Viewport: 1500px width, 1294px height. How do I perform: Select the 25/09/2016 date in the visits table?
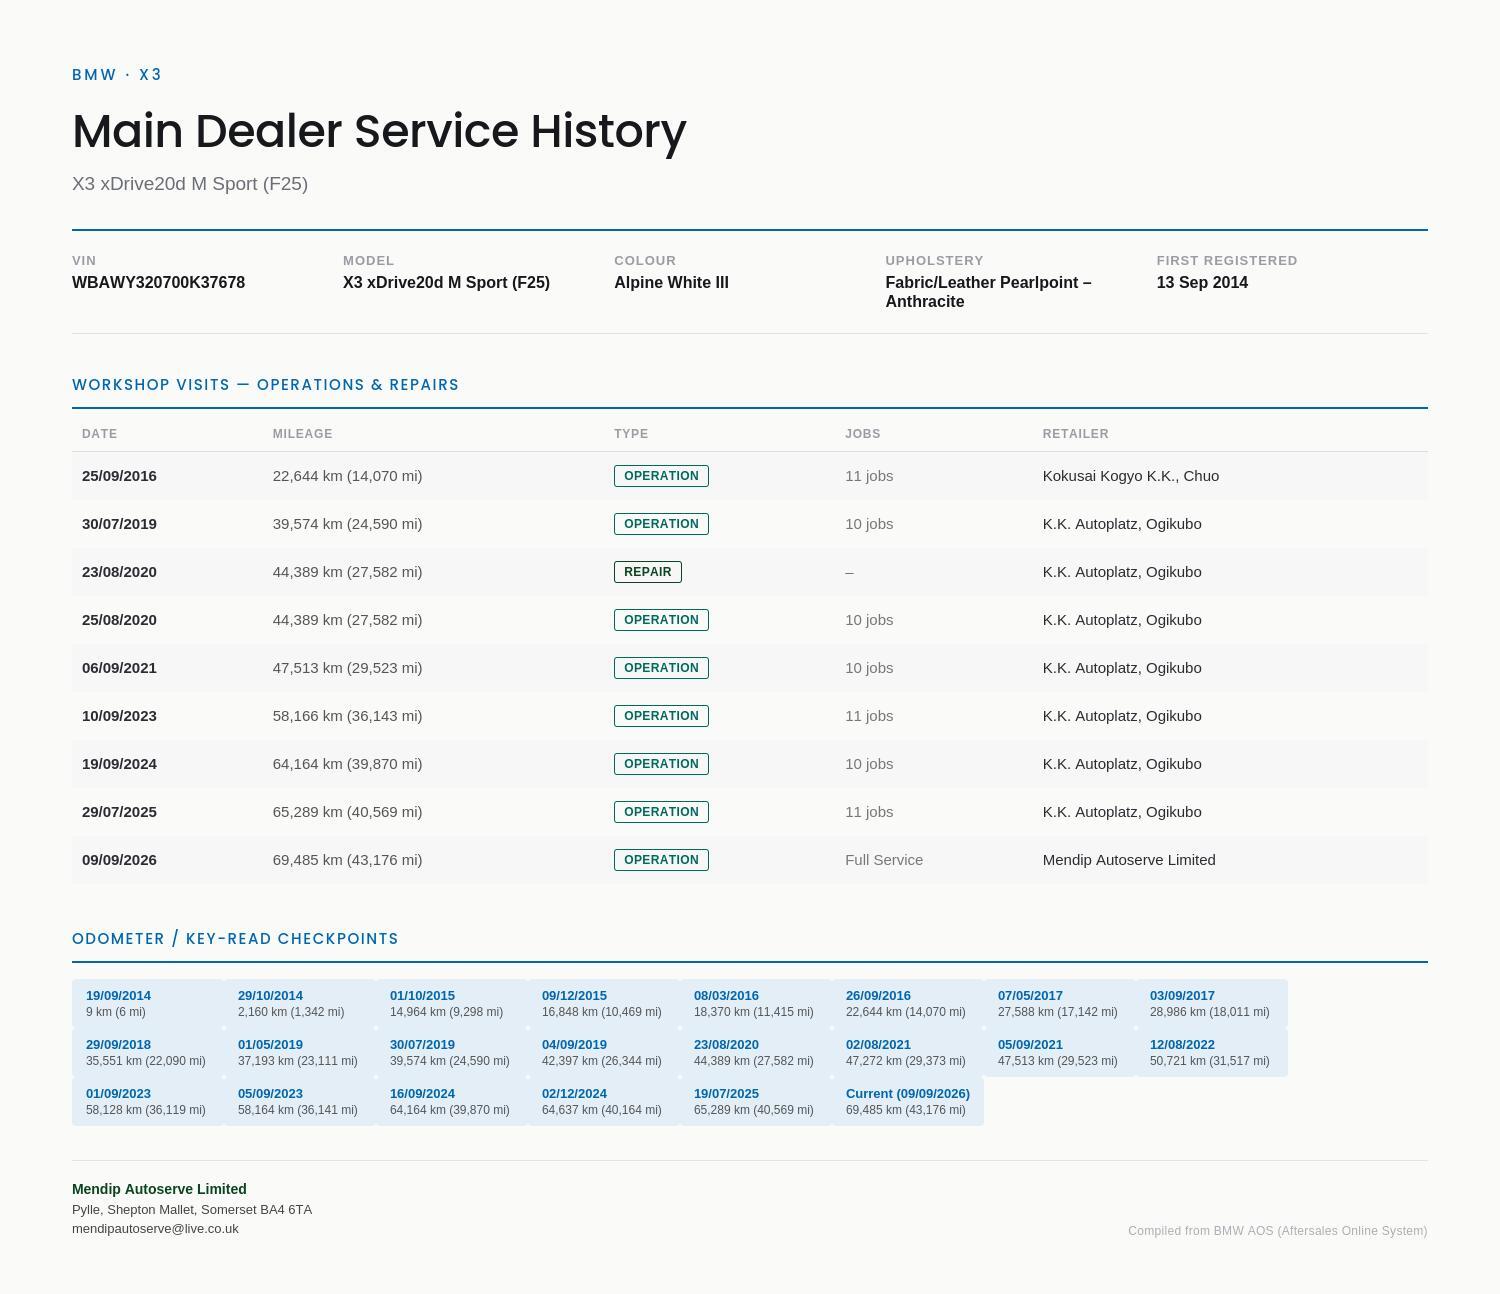pyautogui.click(x=119, y=476)
